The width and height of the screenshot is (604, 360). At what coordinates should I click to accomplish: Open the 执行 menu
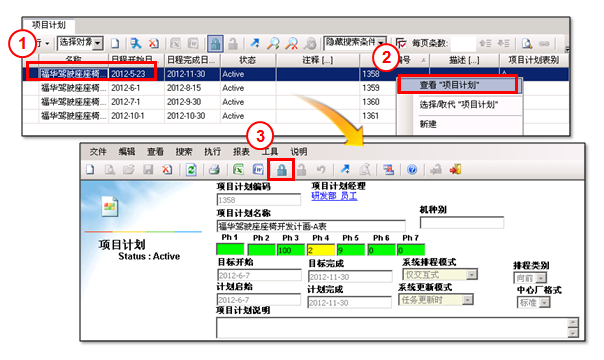pyautogui.click(x=213, y=152)
